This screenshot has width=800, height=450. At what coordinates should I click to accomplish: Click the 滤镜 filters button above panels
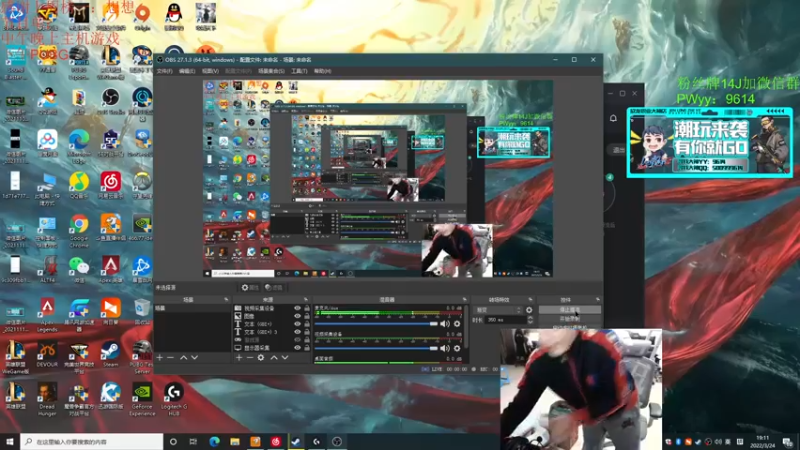[274, 287]
